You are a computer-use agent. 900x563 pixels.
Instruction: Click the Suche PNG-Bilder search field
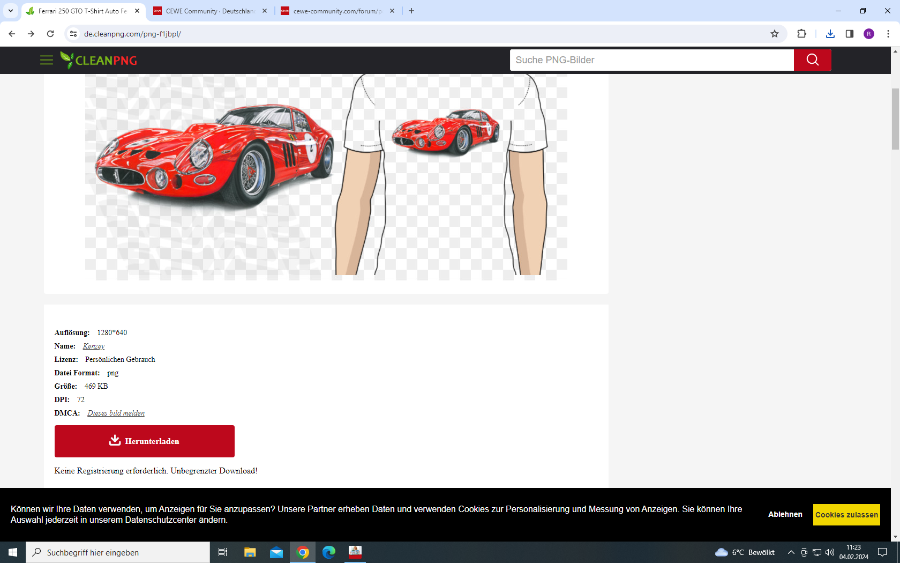(x=651, y=60)
